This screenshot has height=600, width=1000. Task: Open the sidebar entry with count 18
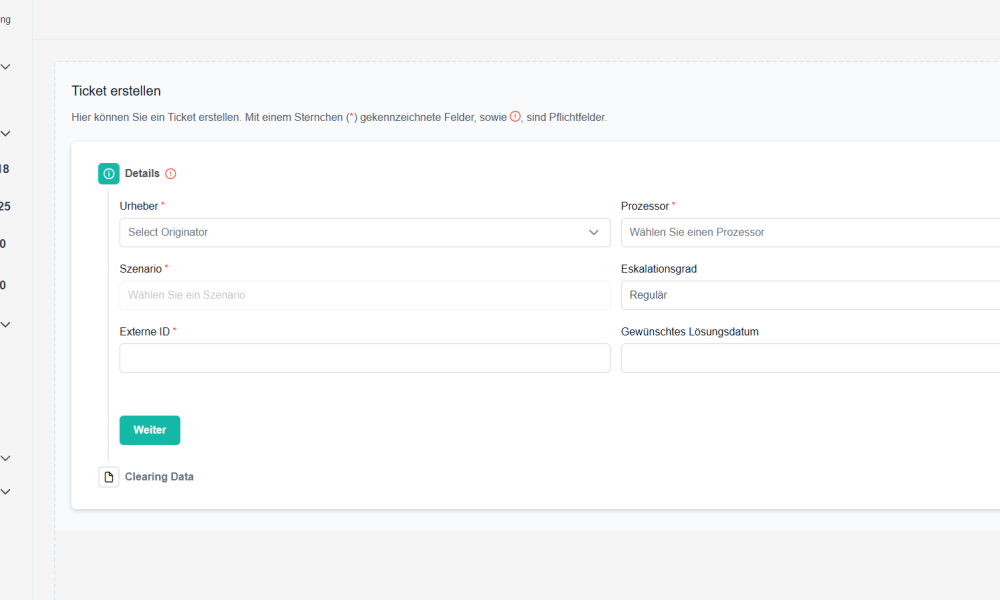[5, 169]
